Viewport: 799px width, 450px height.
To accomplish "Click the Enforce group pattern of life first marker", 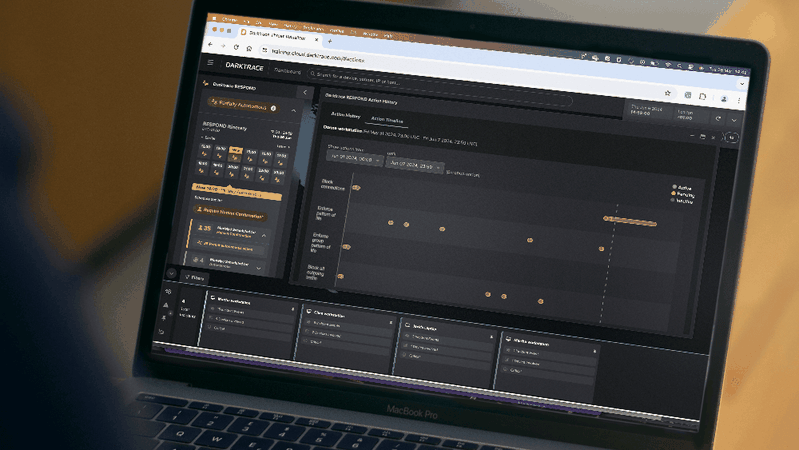I will [346, 247].
